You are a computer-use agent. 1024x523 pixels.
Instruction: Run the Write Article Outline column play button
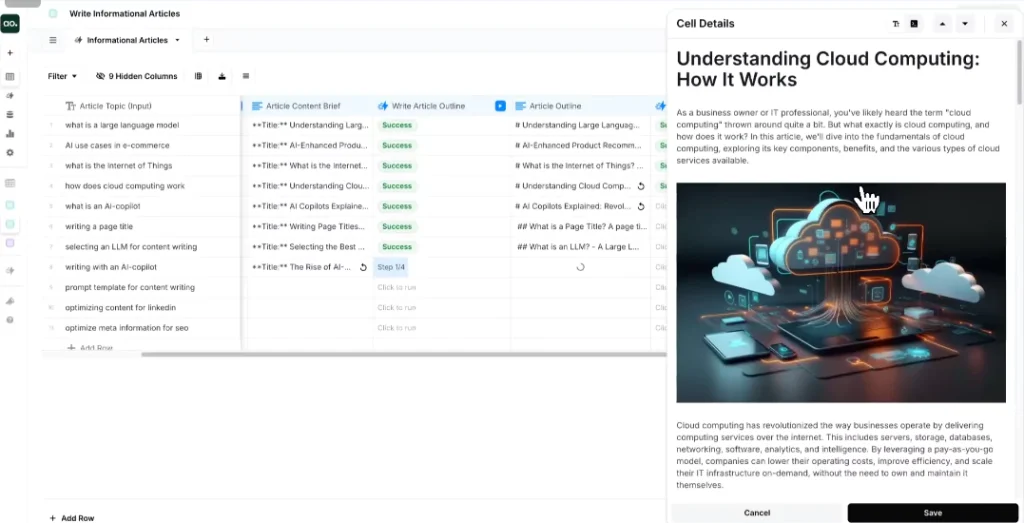tap(500, 106)
